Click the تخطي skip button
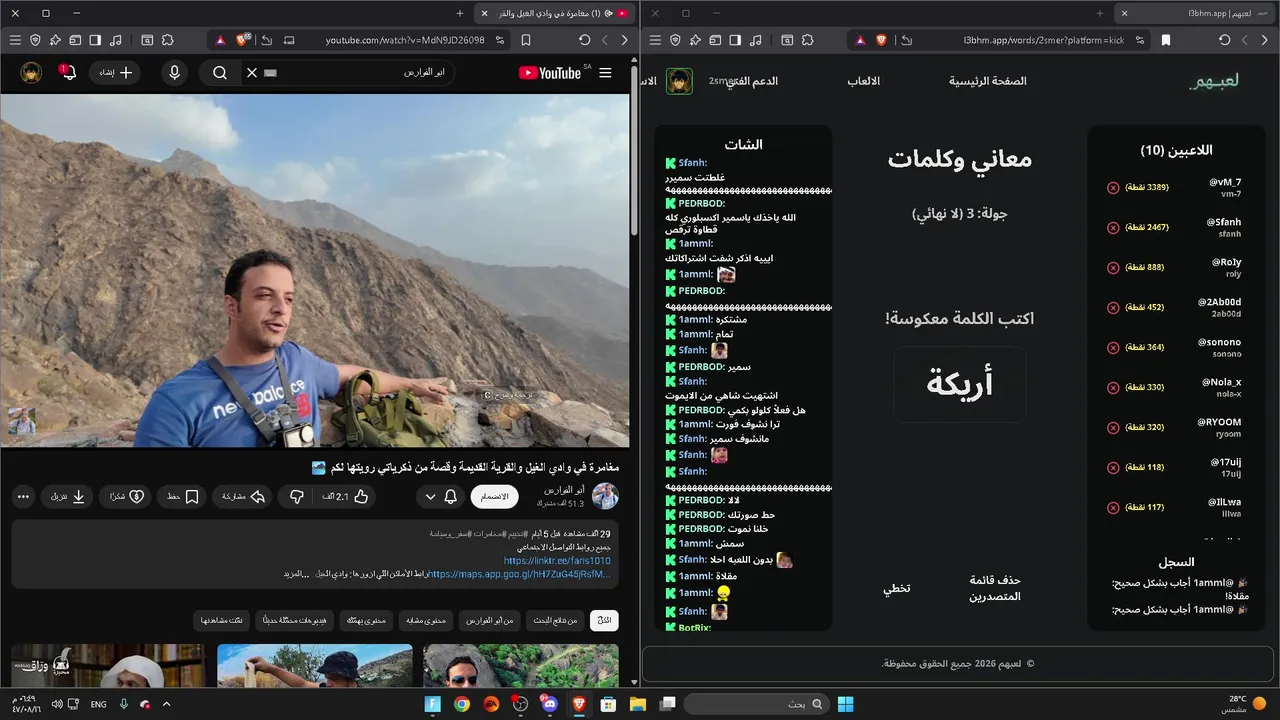The image size is (1280, 720). click(x=896, y=588)
